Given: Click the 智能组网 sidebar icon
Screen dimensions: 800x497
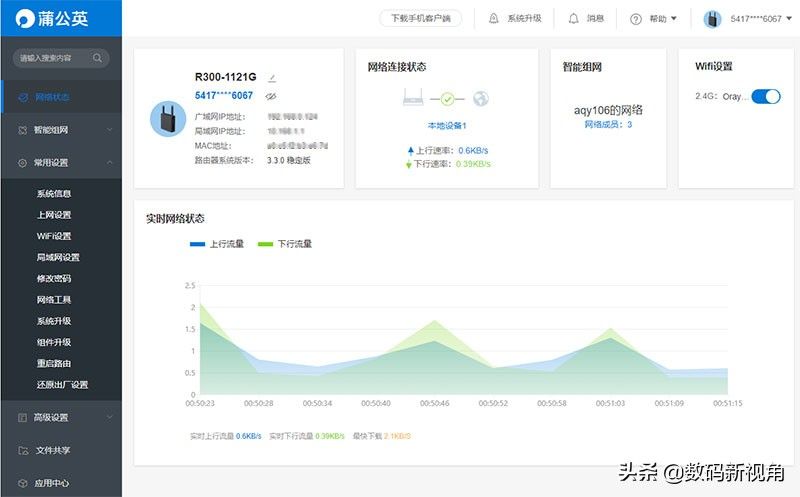Looking at the screenshot, I should pyautogui.click(x=22, y=130).
